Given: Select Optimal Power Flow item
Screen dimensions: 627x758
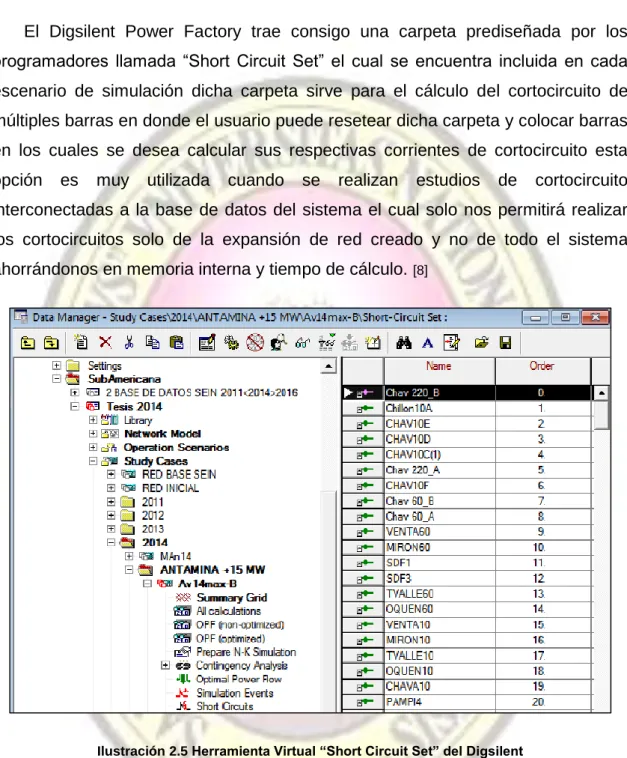Looking at the screenshot, I should (239, 679).
